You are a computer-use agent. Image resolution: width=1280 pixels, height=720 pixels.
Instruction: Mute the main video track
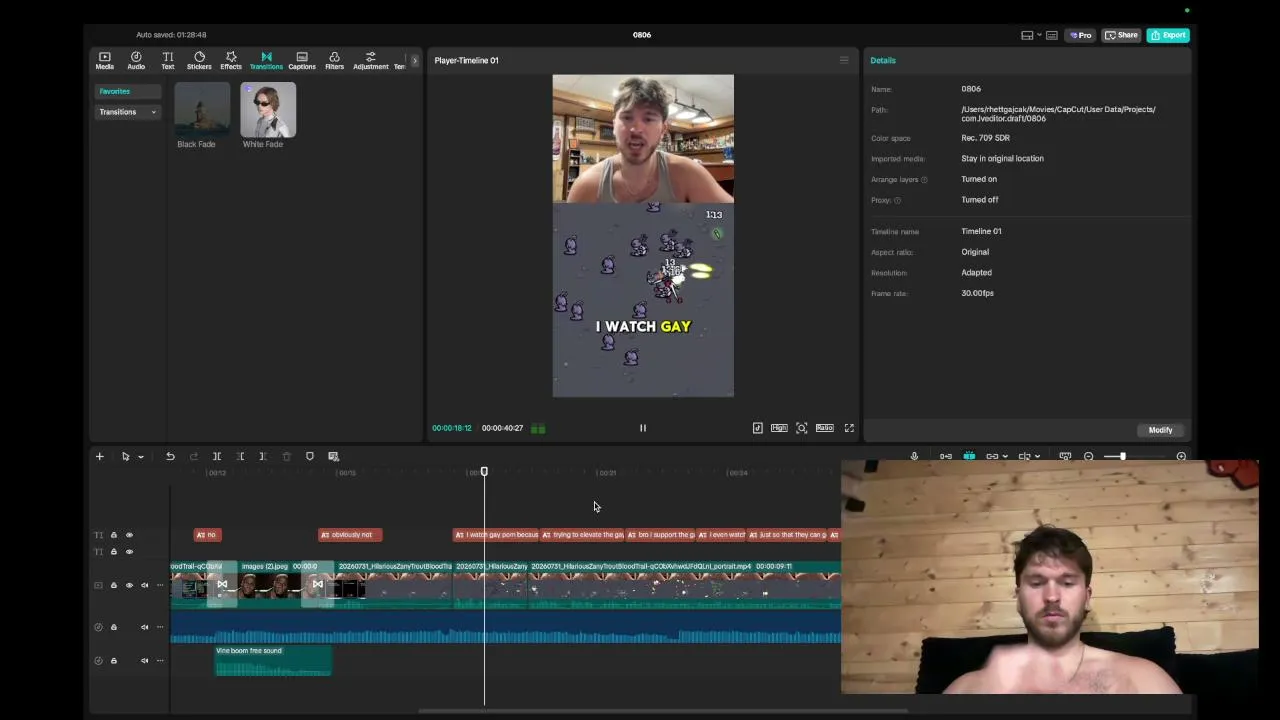click(144, 585)
